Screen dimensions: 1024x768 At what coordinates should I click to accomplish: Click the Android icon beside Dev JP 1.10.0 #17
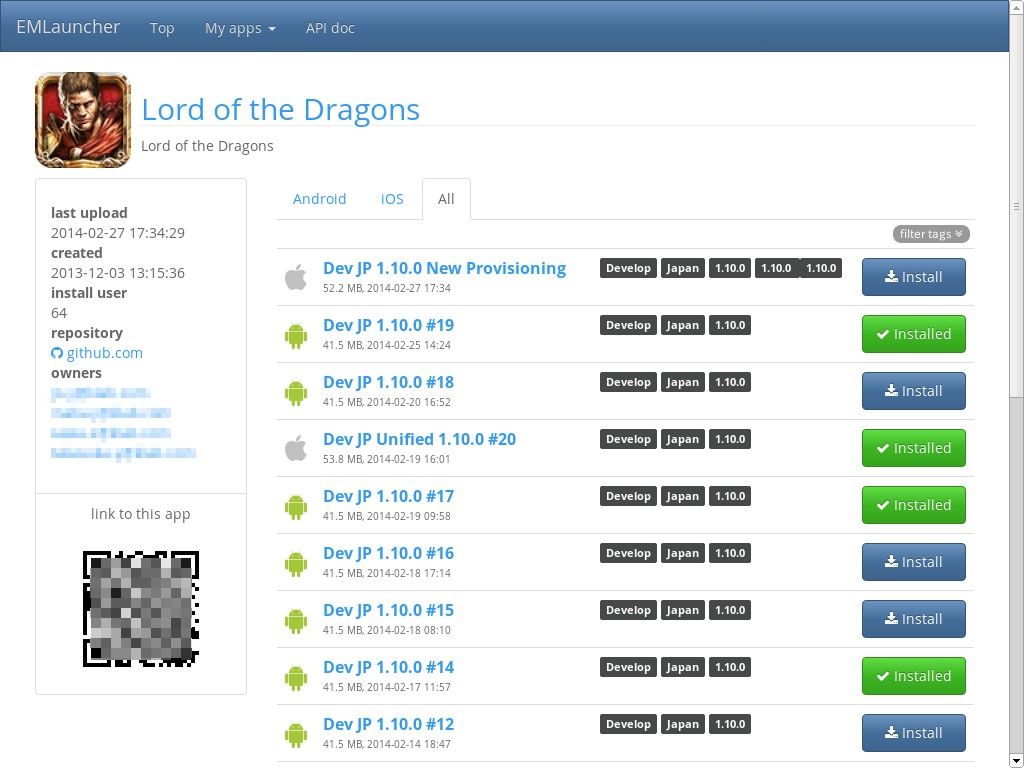pos(296,507)
